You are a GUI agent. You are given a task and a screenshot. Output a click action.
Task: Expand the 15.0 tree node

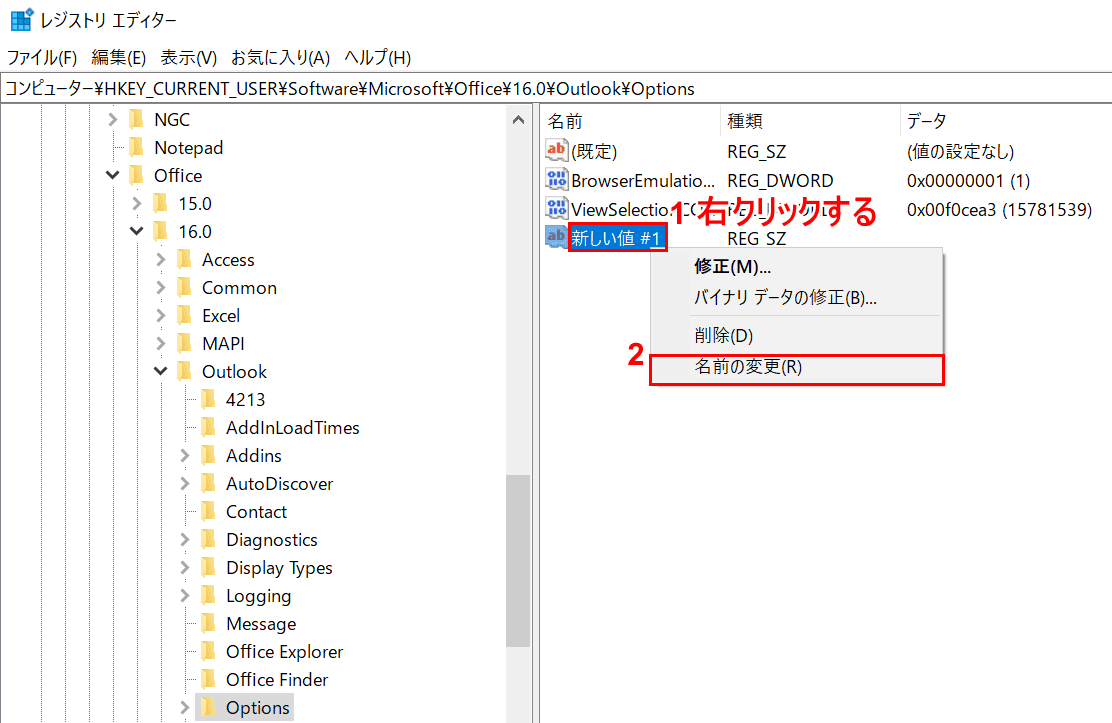coord(136,203)
